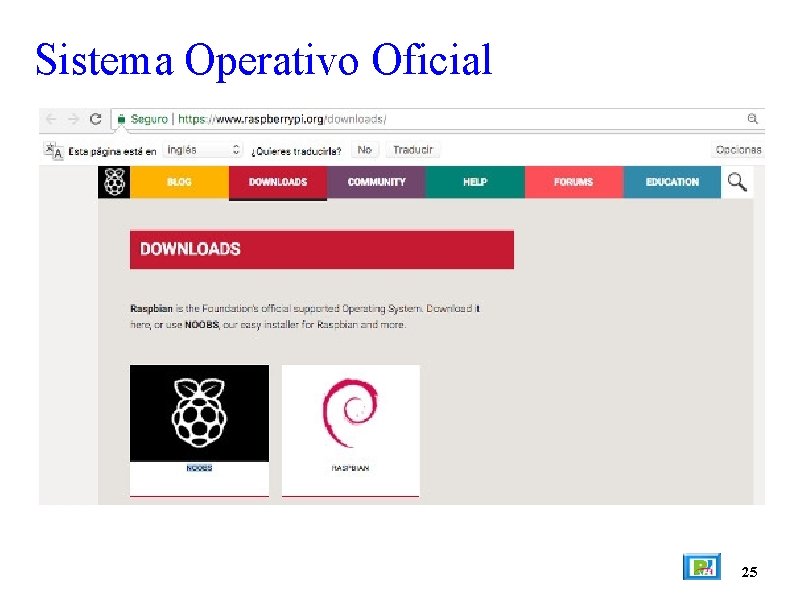Open Raspberry Pi logo home link

point(114,182)
